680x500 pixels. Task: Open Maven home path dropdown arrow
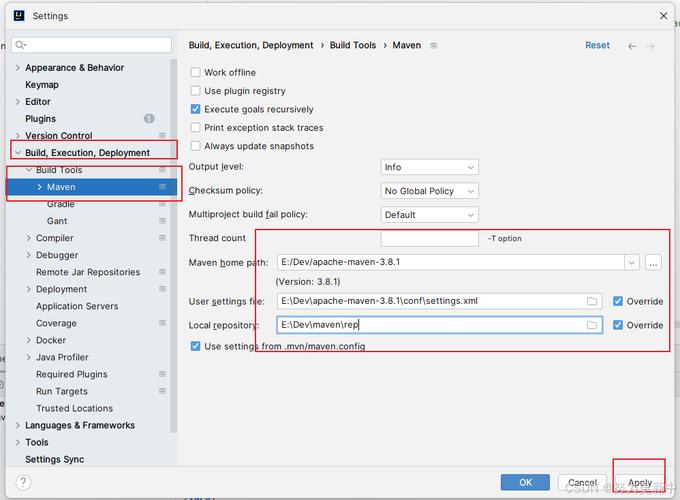click(631, 262)
